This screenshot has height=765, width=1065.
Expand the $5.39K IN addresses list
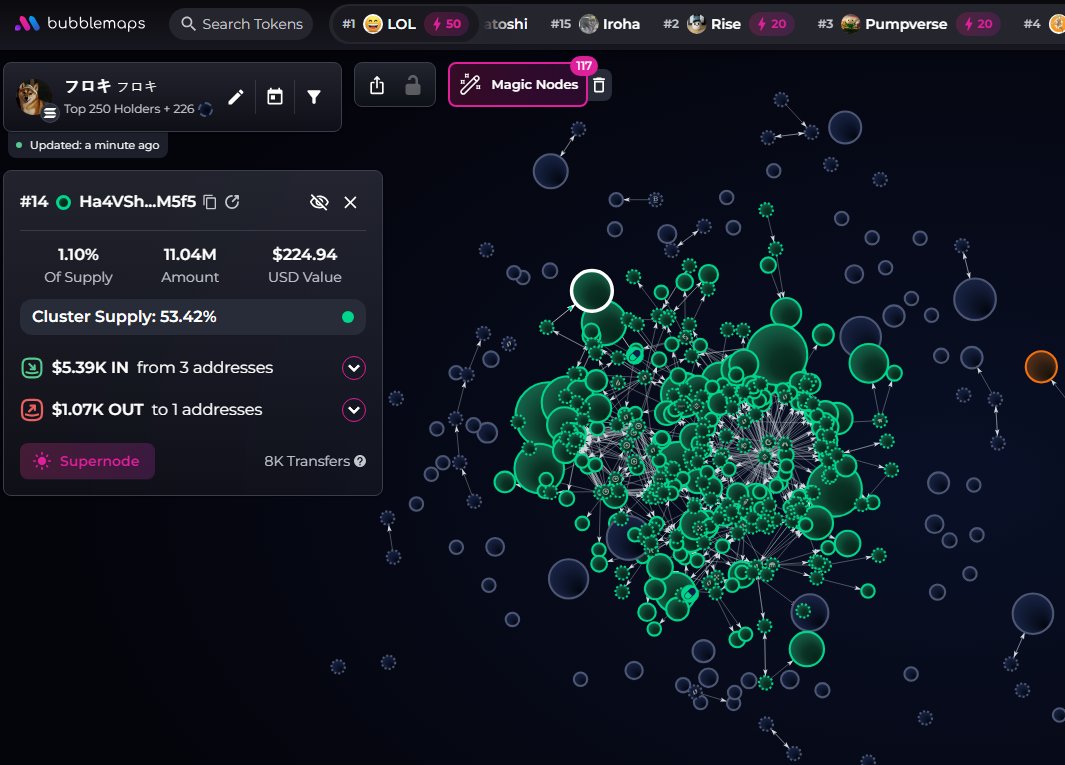click(354, 368)
